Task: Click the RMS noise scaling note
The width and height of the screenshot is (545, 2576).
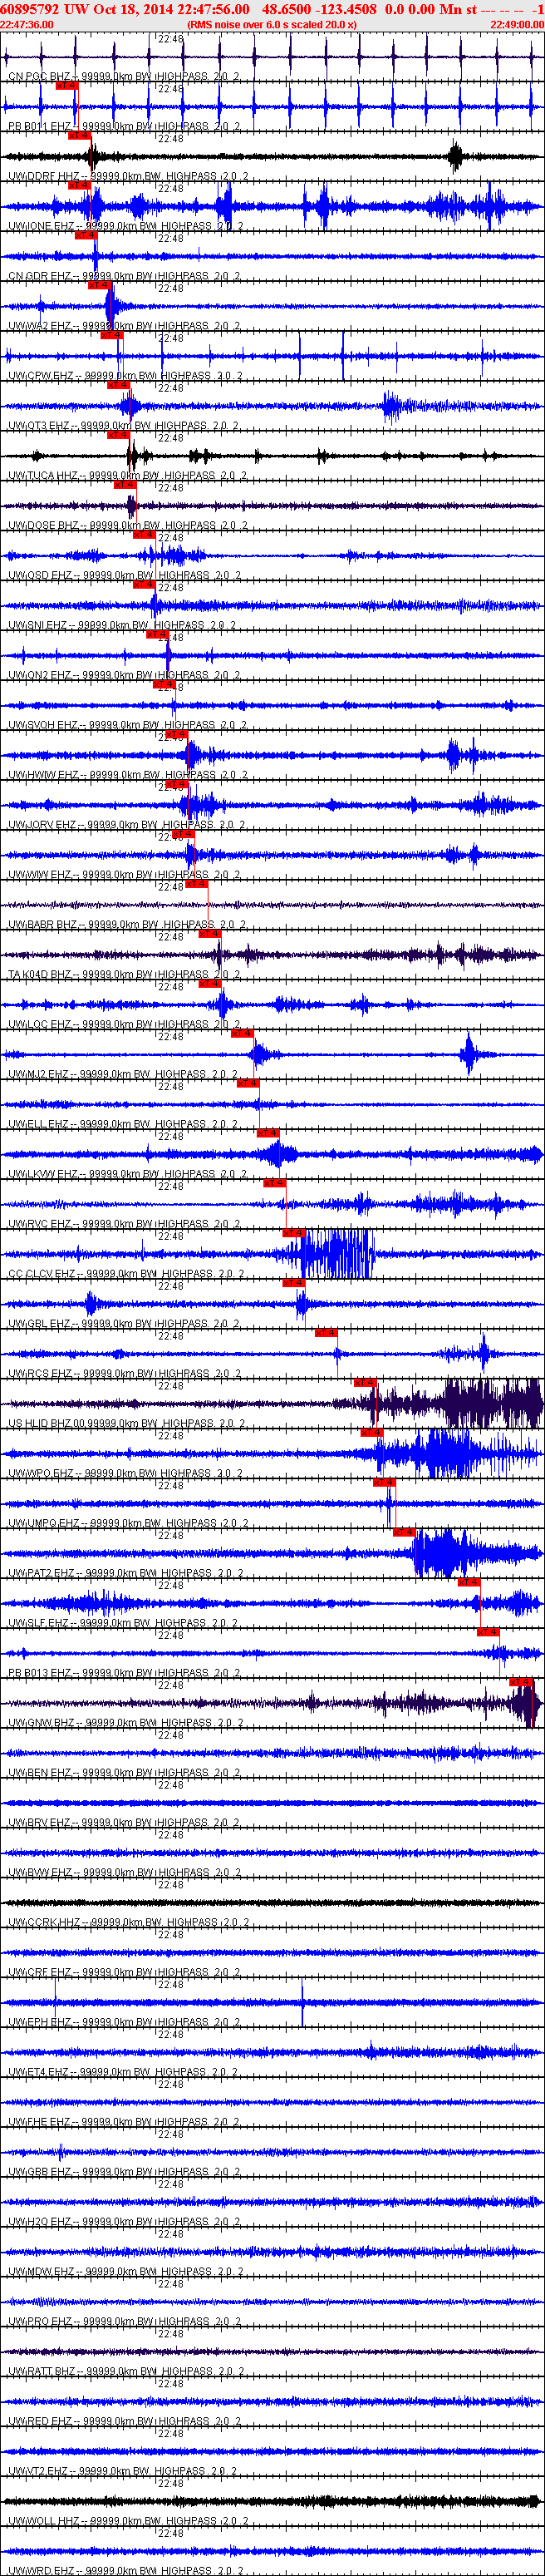Action: click(272, 24)
